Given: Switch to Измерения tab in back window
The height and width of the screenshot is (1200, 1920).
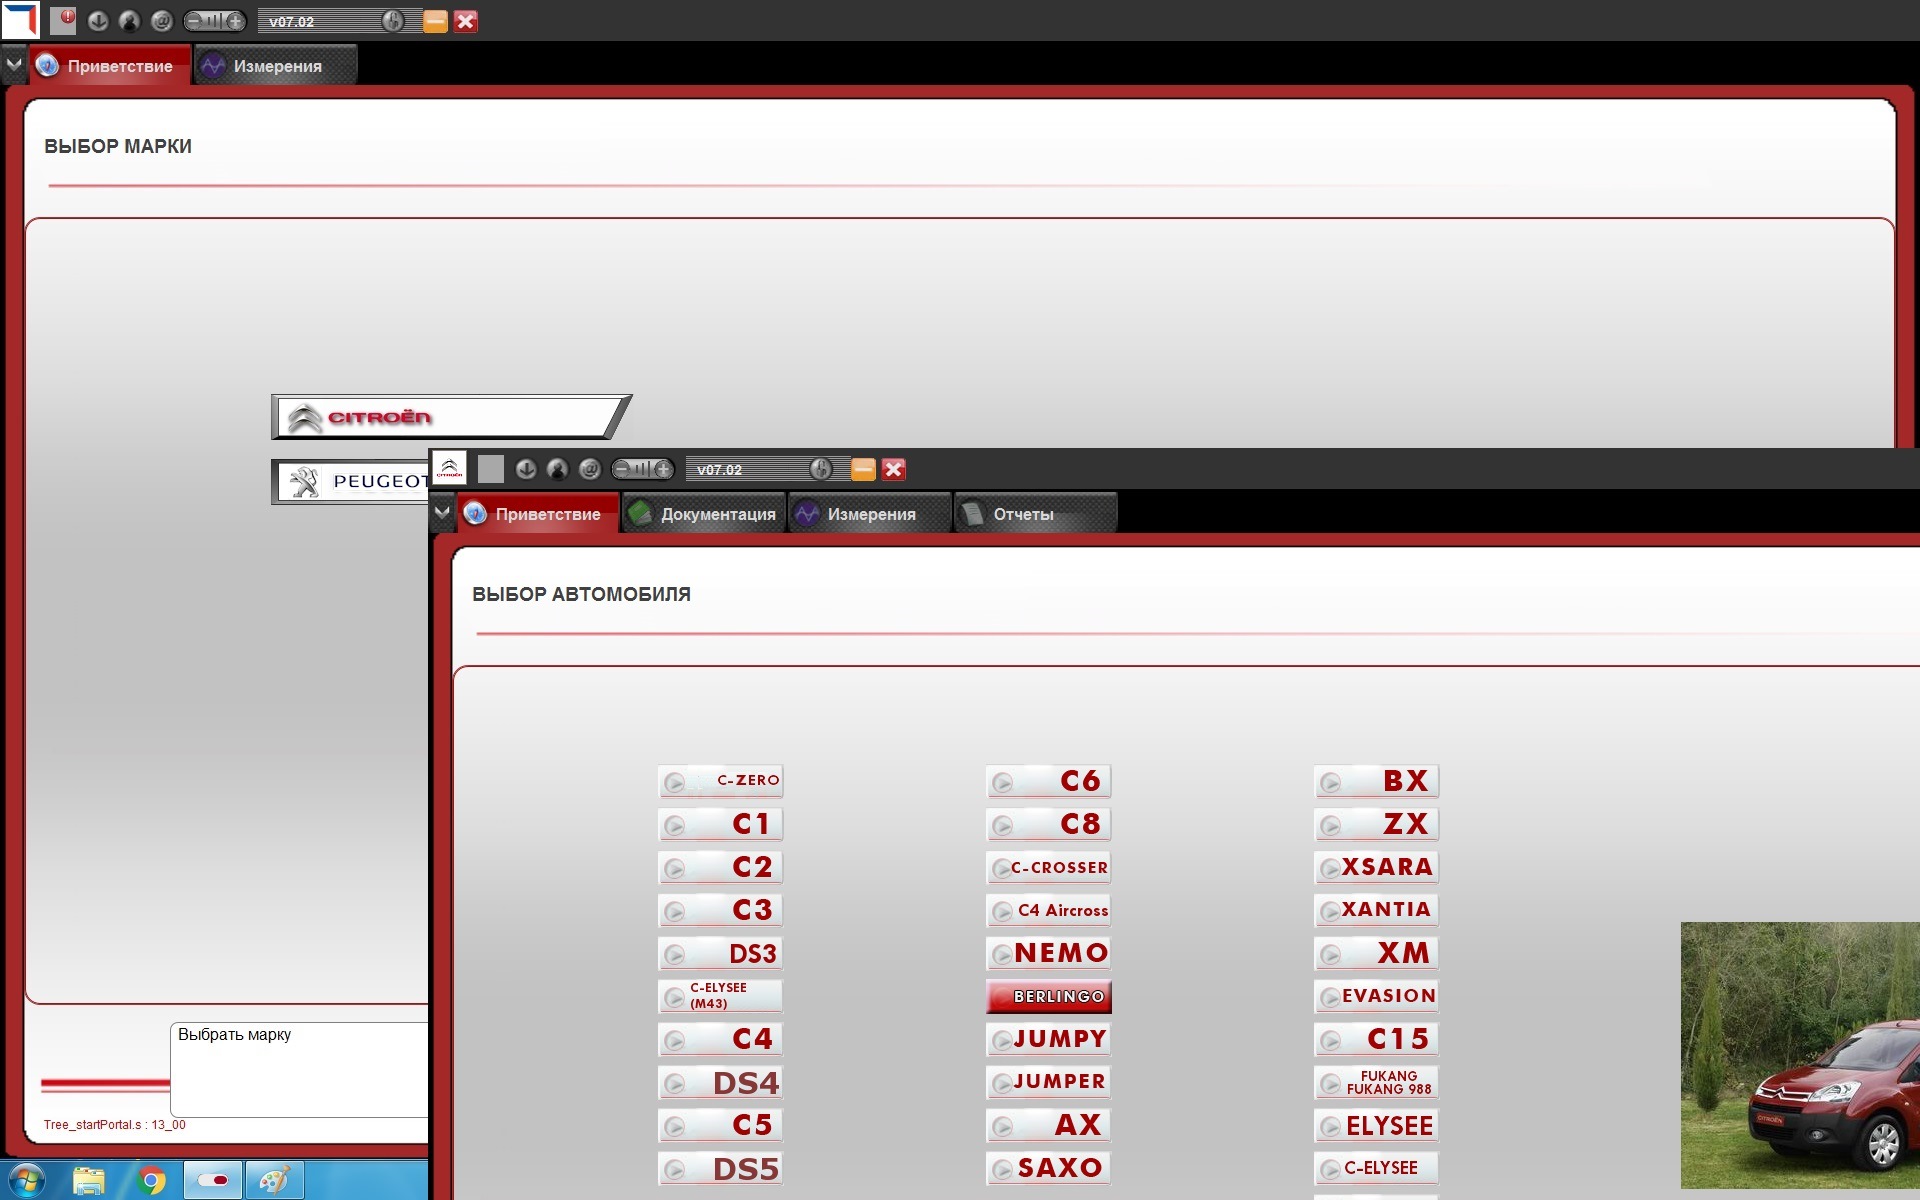Looking at the screenshot, I should [x=274, y=66].
